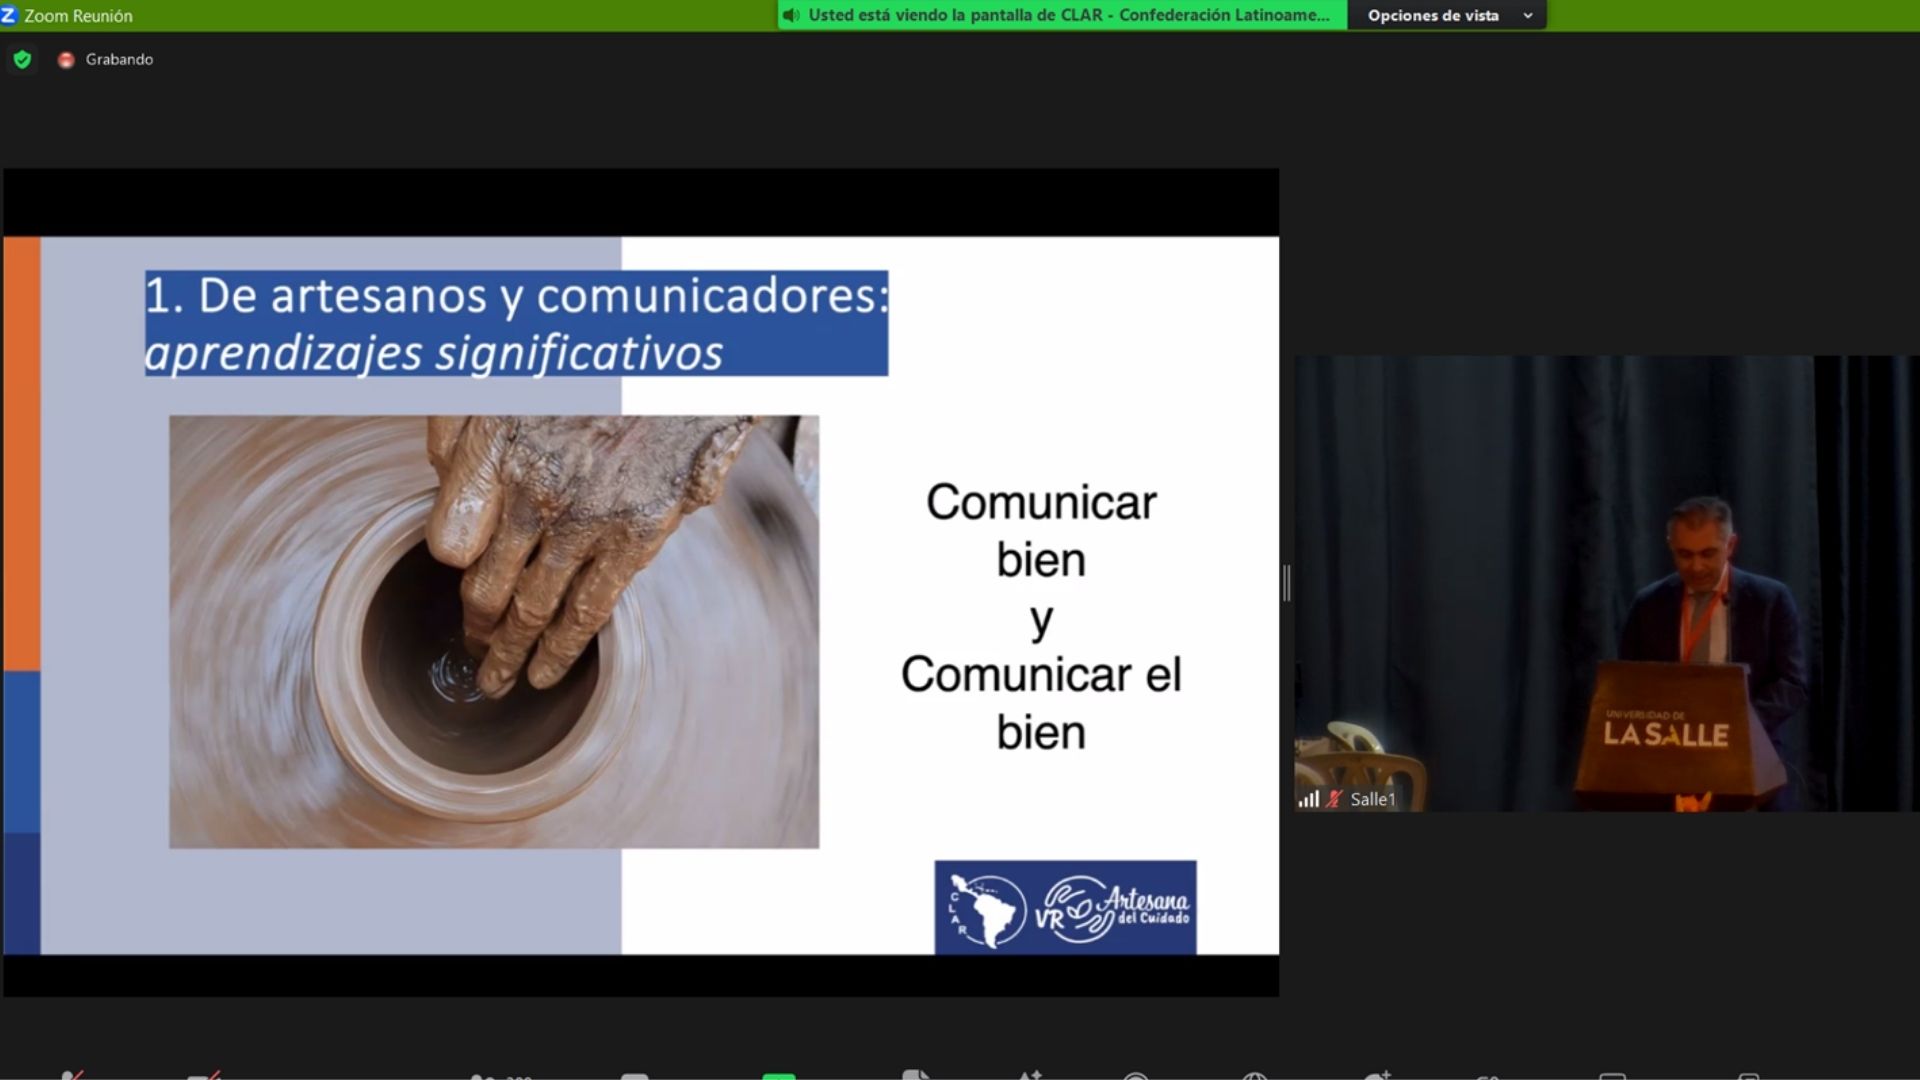The image size is (1920, 1080).
Task: Click the green encryption shield icon
Action: click(22, 60)
